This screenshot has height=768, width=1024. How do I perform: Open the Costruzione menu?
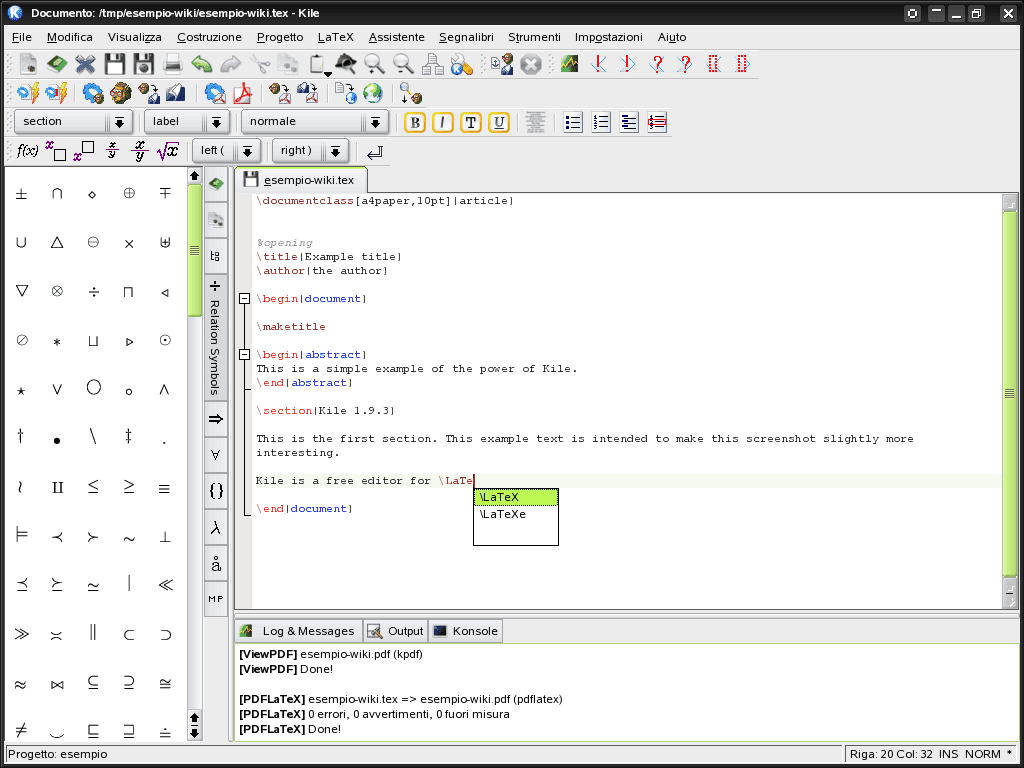(209, 37)
